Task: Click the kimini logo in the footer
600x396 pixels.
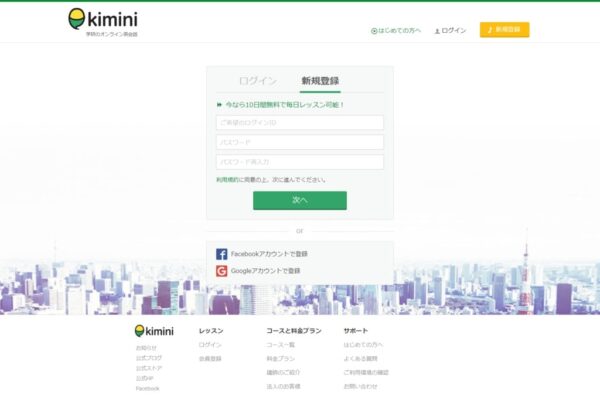Action: point(154,331)
